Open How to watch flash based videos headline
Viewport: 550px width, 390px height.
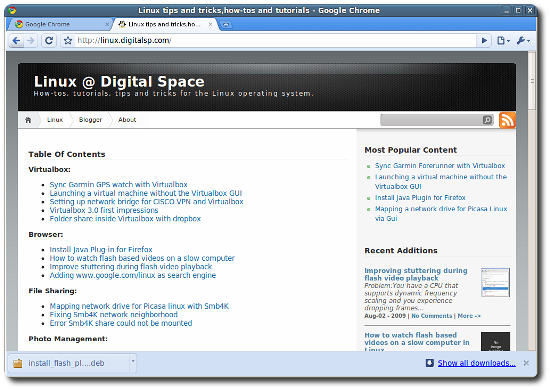pyautogui.click(x=417, y=342)
